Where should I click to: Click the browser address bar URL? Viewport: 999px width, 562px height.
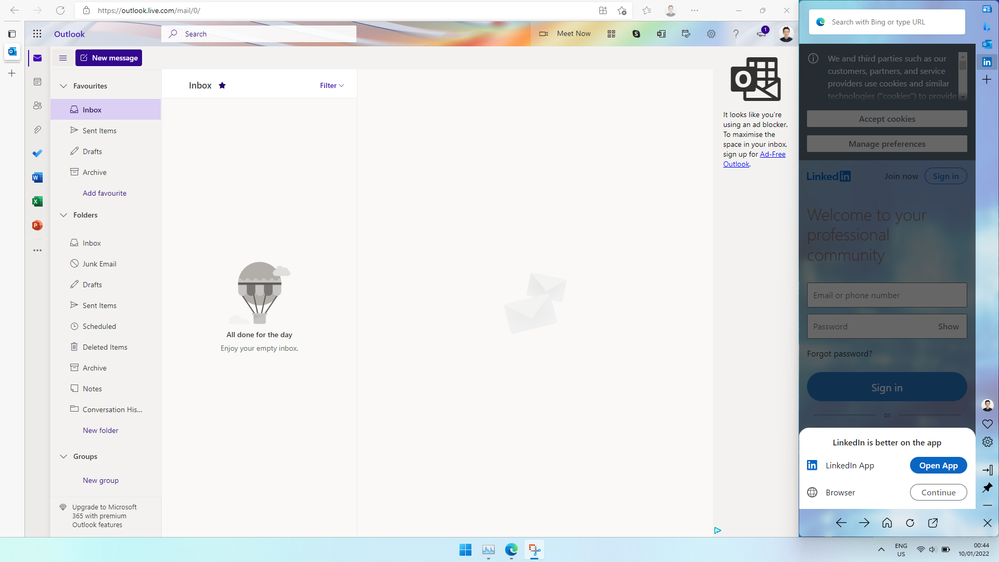(x=148, y=10)
